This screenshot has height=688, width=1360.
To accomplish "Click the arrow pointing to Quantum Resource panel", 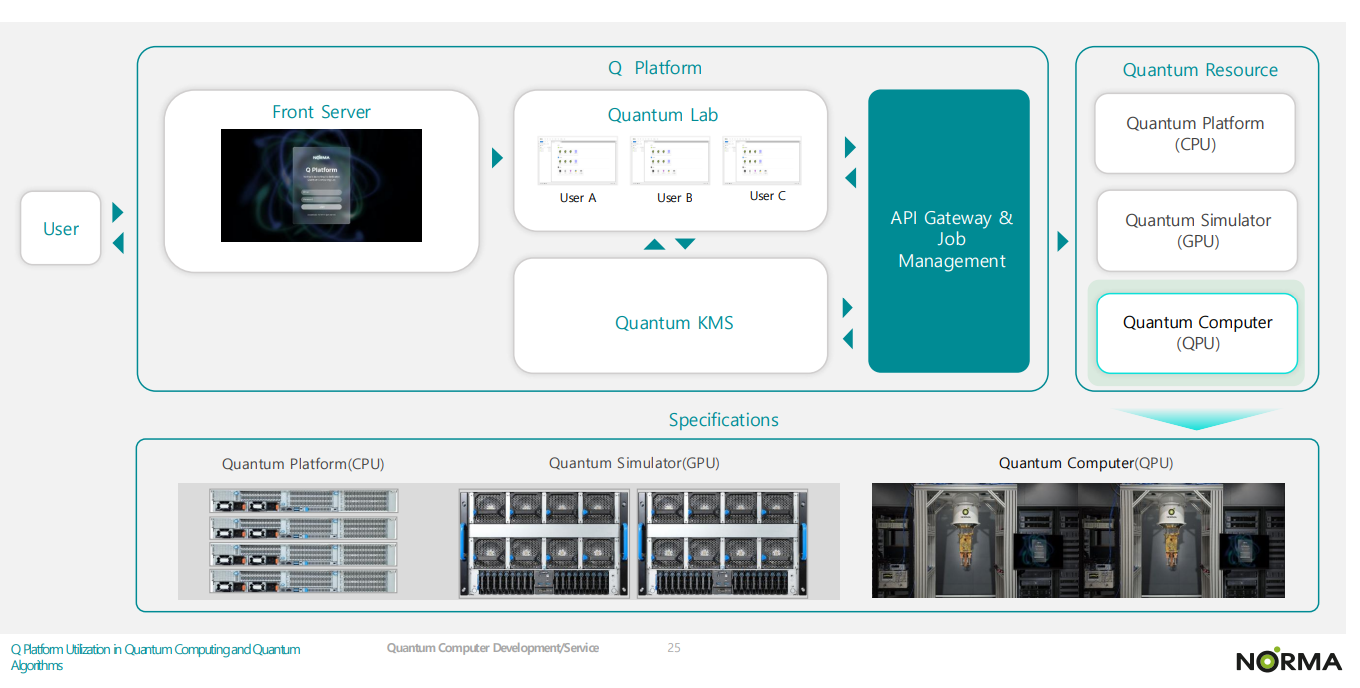I will [1062, 241].
